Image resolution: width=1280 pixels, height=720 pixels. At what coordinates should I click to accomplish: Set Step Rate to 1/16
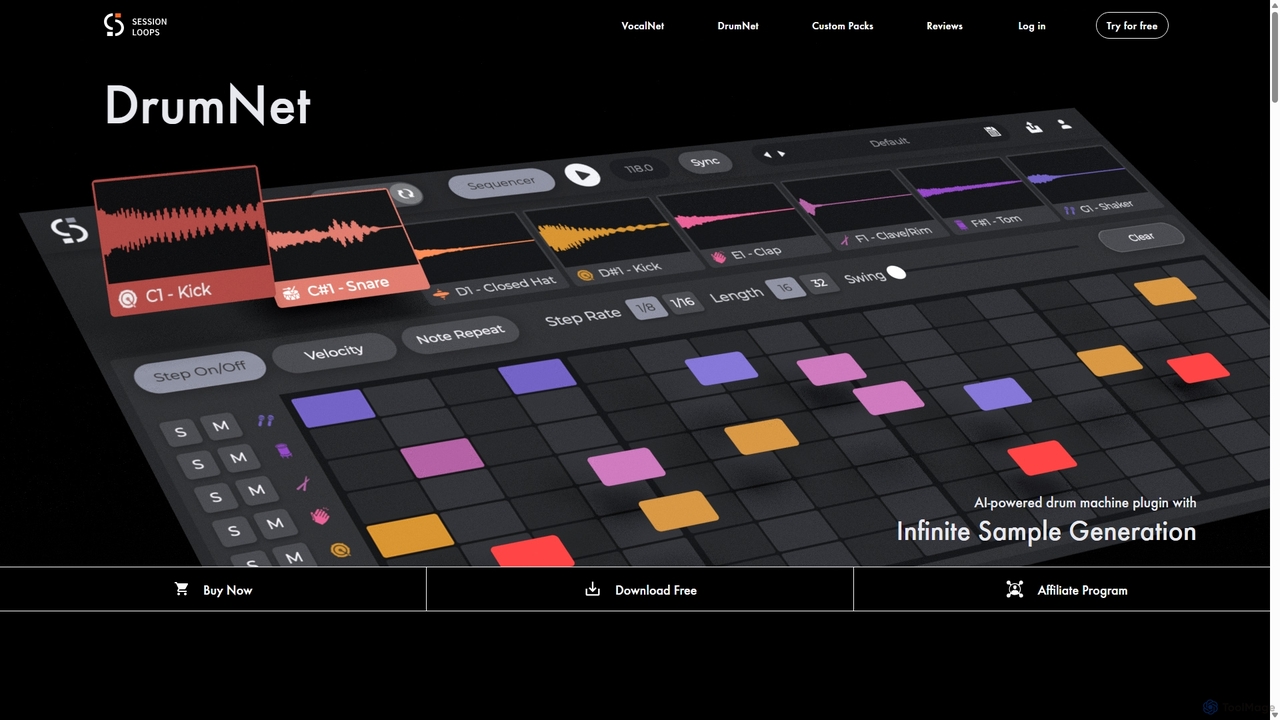[x=683, y=302]
